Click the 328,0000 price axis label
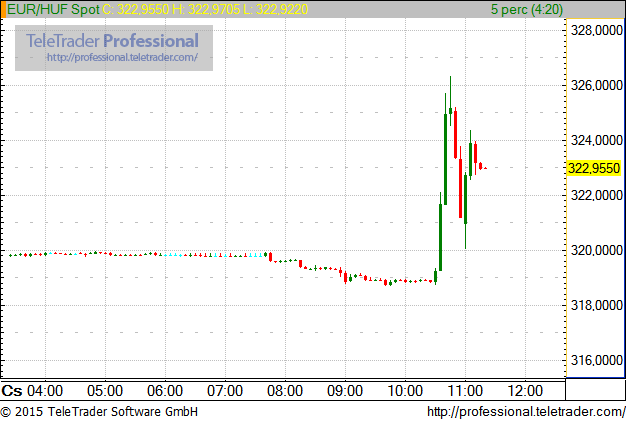Viewport: 626px width, 421px height. 596,30
